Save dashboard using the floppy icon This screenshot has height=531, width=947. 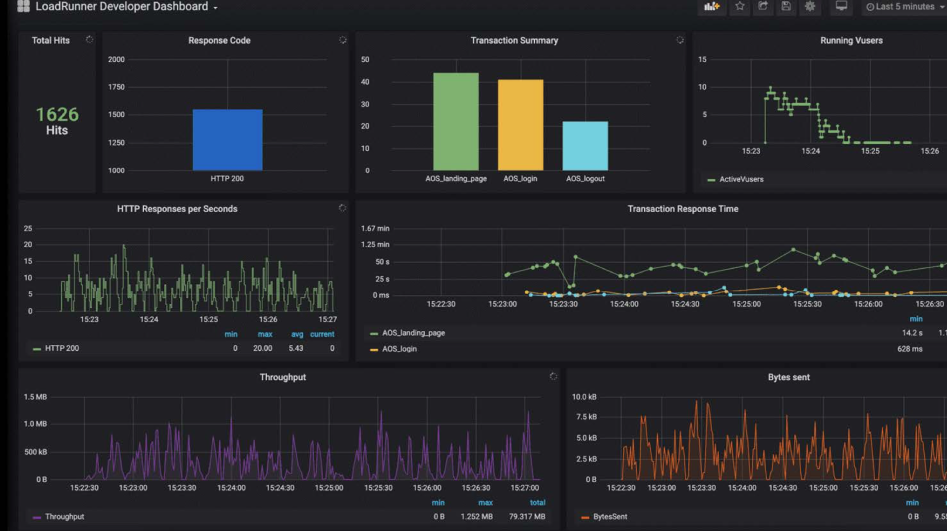787,7
